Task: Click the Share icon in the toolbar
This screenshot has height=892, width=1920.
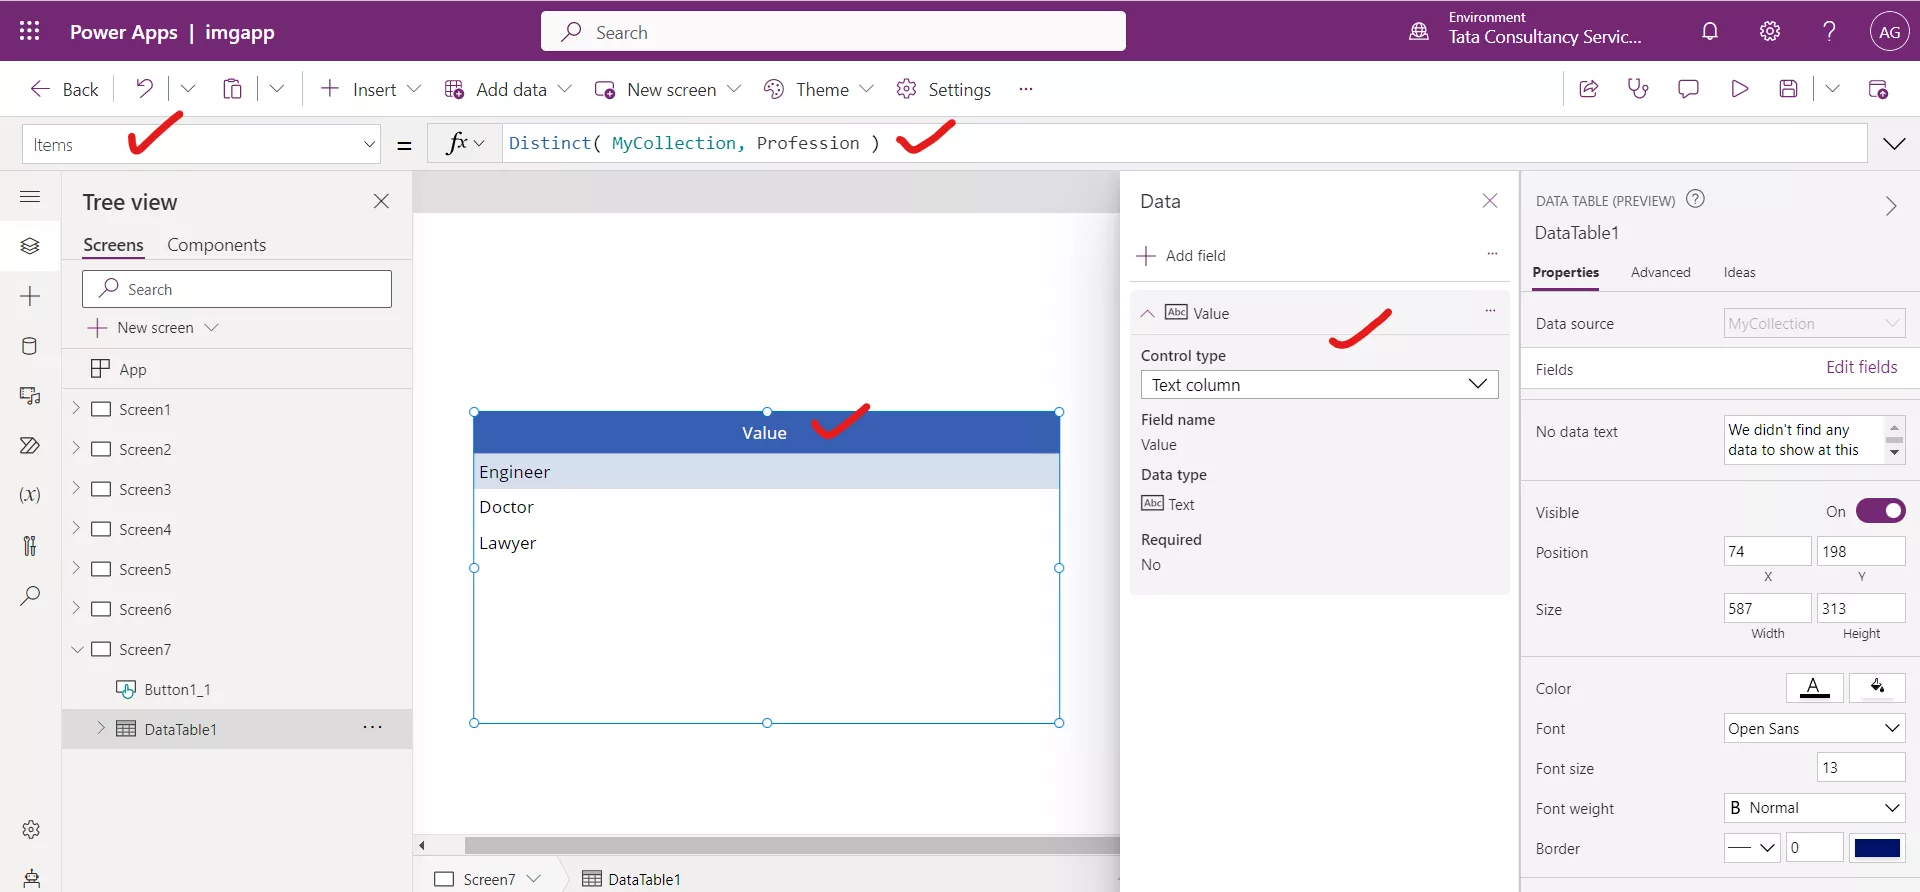Action: click(x=1588, y=89)
